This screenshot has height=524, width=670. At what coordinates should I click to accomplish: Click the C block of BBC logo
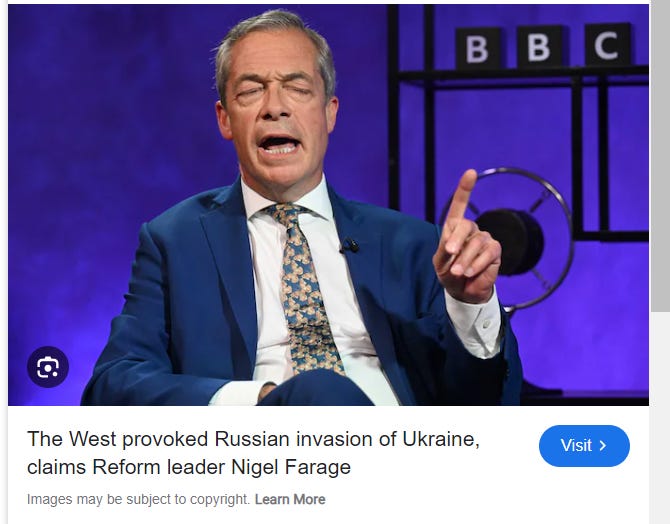pos(607,44)
